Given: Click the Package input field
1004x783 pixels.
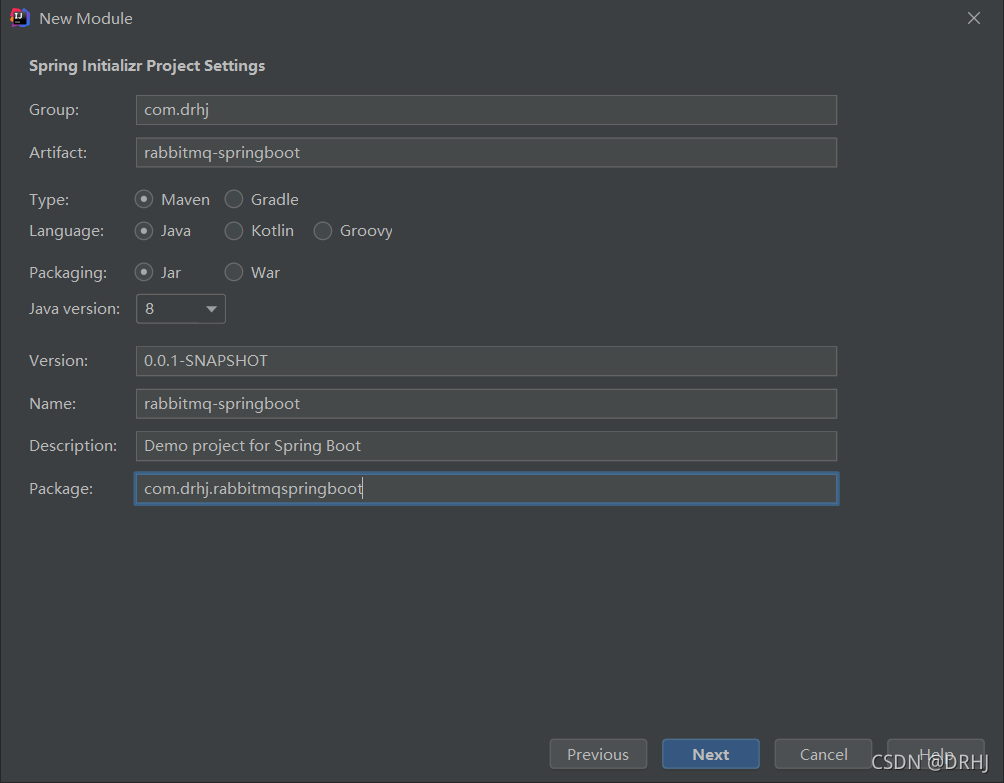Looking at the screenshot, I should [x=486, y=488].
